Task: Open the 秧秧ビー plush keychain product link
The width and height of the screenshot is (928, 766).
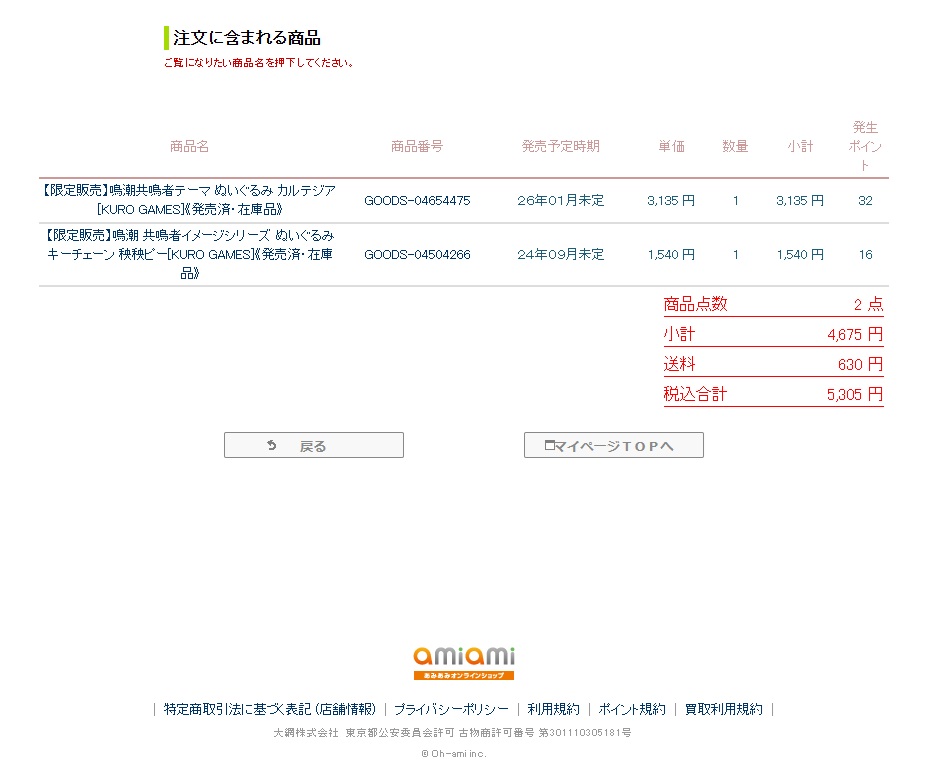Action: click(x=189, y=254)
